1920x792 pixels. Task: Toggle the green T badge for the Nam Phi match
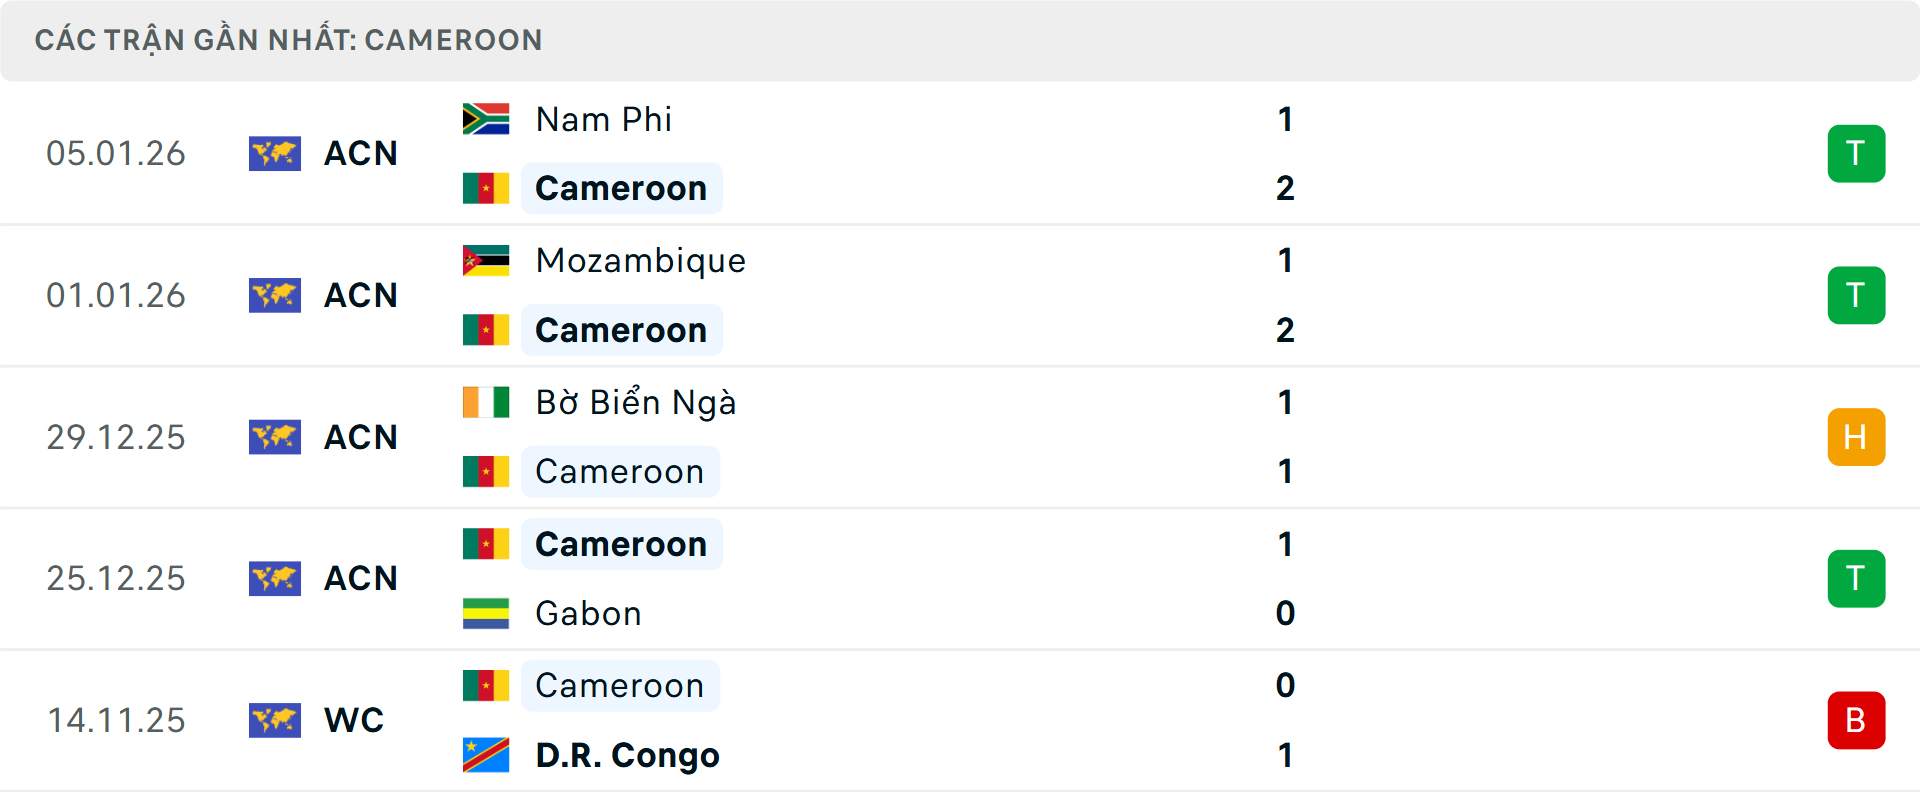tap(1856, 153)
